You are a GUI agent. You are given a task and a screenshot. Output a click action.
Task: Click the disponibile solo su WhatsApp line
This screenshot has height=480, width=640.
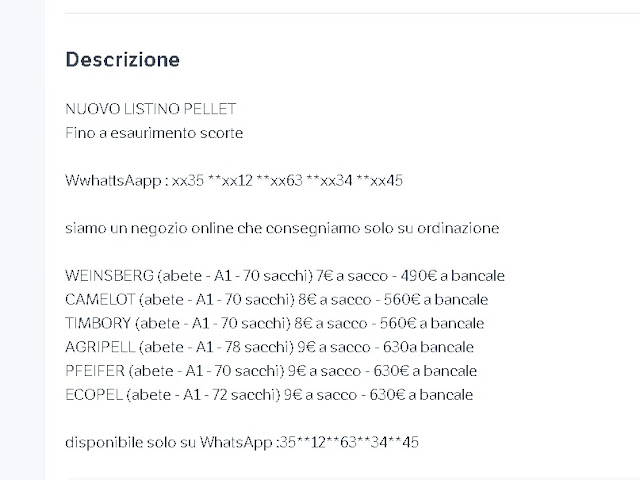pos(242,442)
